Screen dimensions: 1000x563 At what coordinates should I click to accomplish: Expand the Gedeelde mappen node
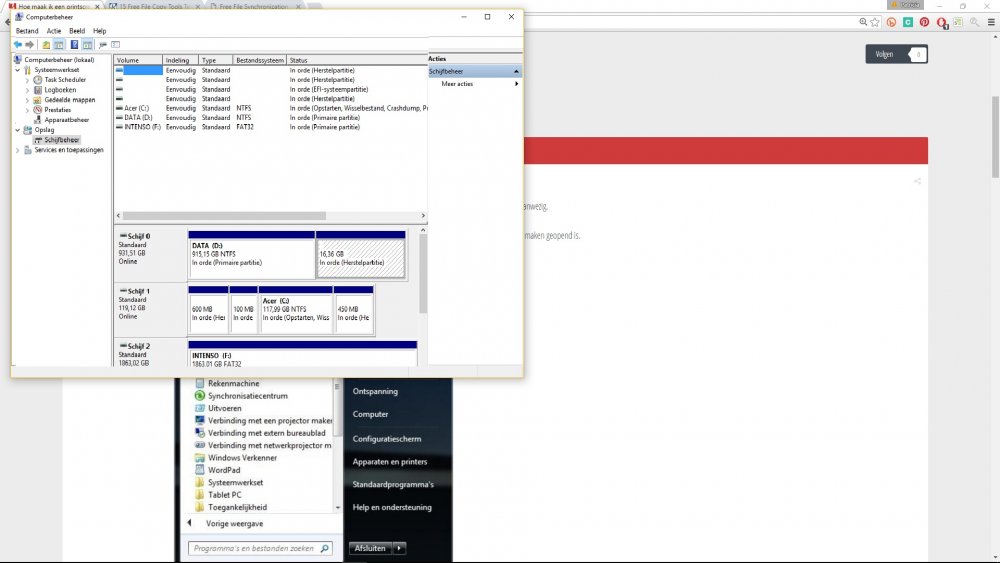point(28,100)
